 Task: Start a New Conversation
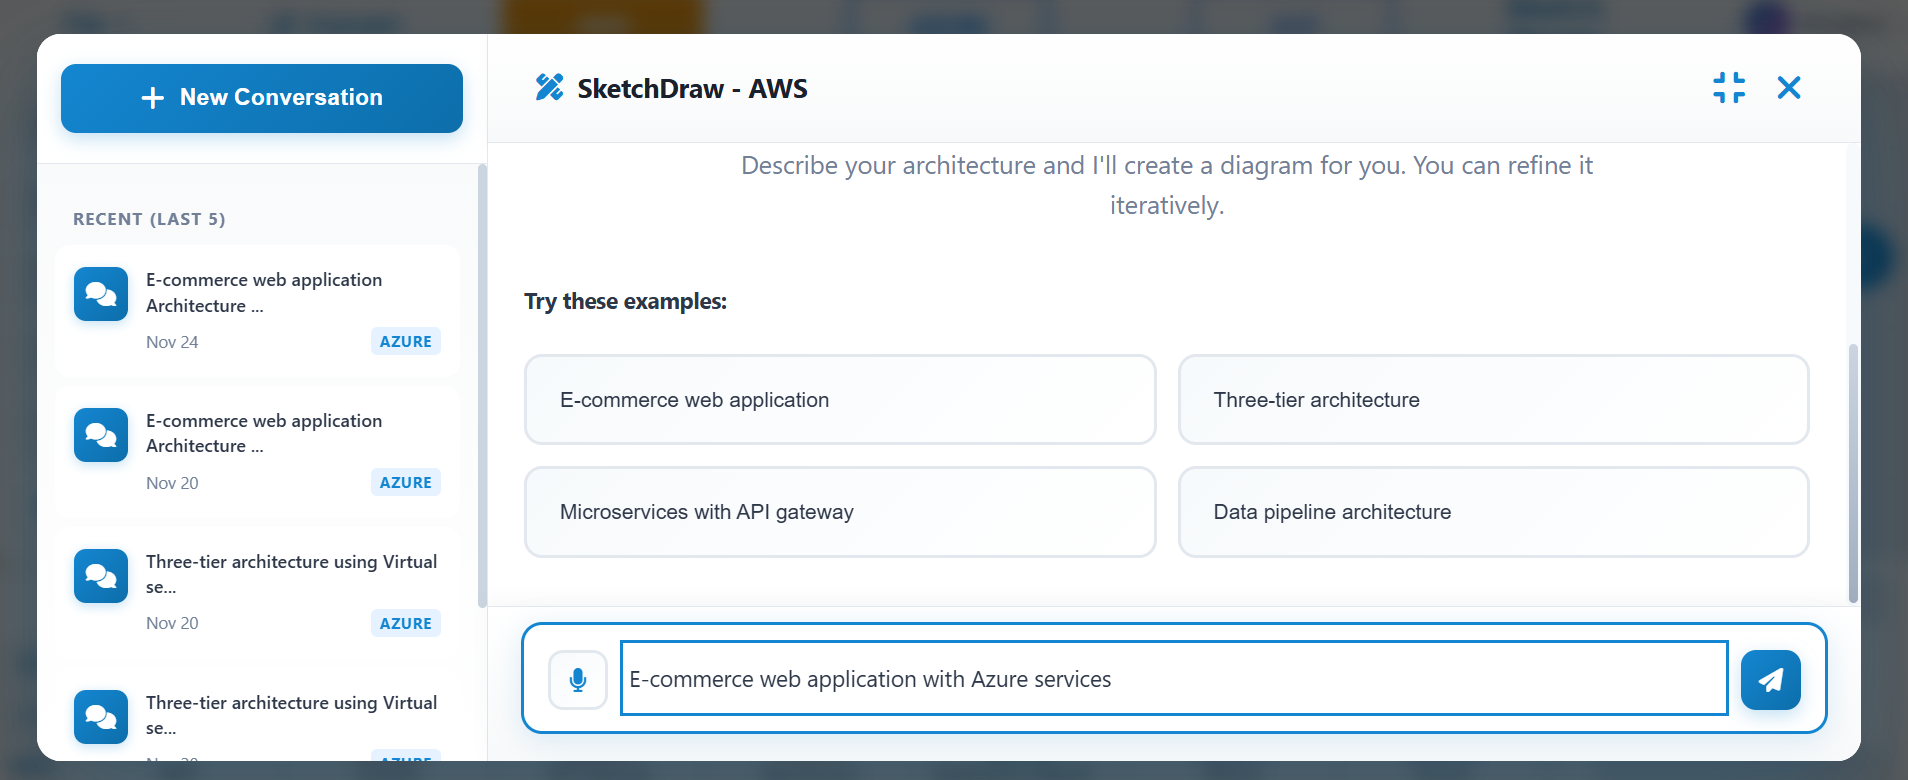click(x=261, y=98)
